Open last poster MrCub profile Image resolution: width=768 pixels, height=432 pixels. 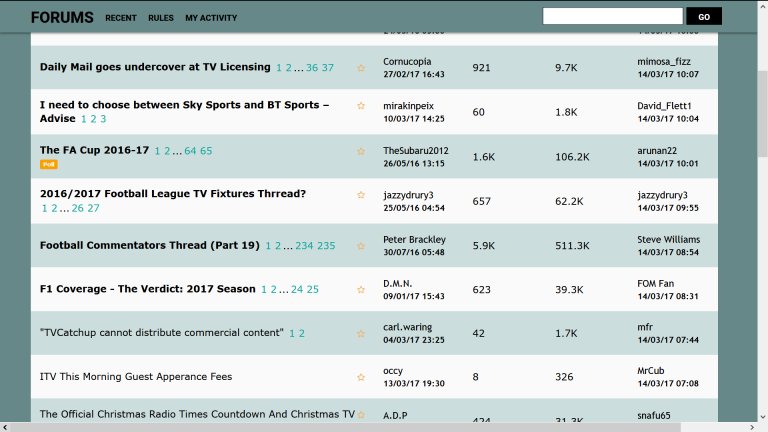pyautogui.click(x=650, y=371)
